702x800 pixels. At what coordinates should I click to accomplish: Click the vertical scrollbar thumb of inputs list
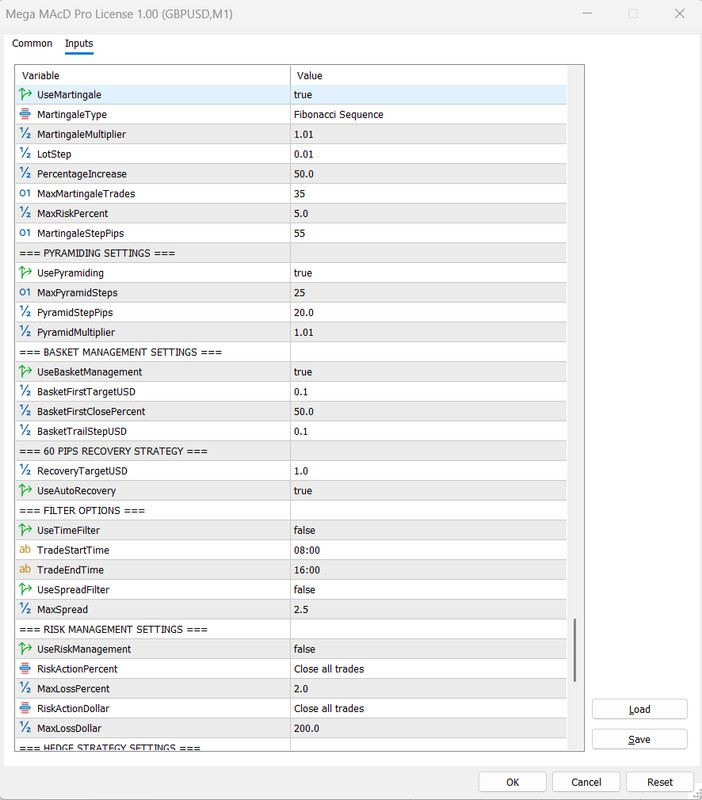pyautogui.click(x=575, y=651)
